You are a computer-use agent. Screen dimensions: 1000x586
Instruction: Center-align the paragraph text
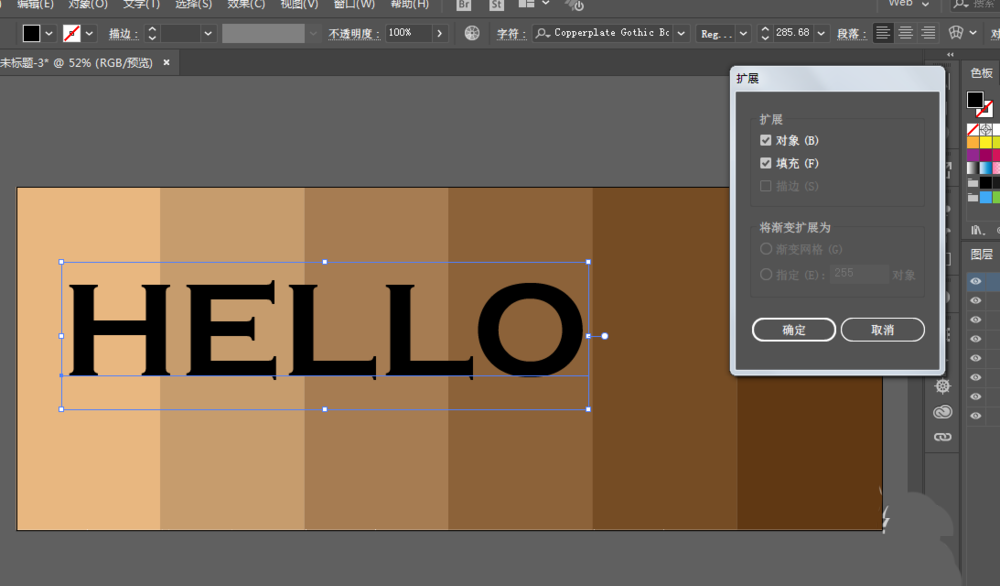pos(906,33)
